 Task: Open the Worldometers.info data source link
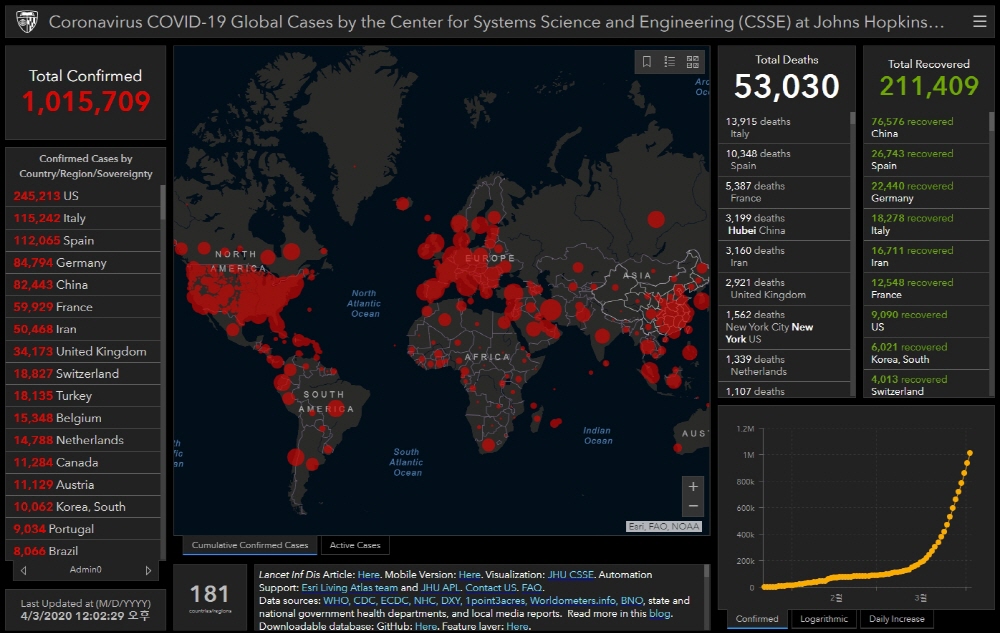(573, 601)
